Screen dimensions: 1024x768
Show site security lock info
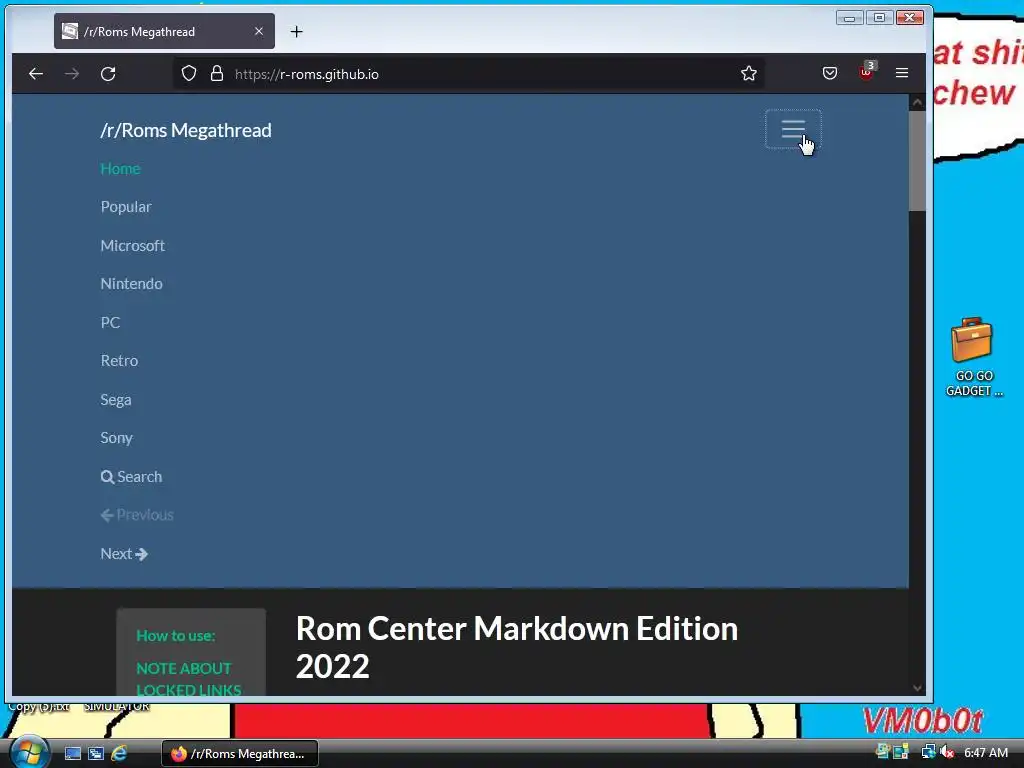pos(217,74)
